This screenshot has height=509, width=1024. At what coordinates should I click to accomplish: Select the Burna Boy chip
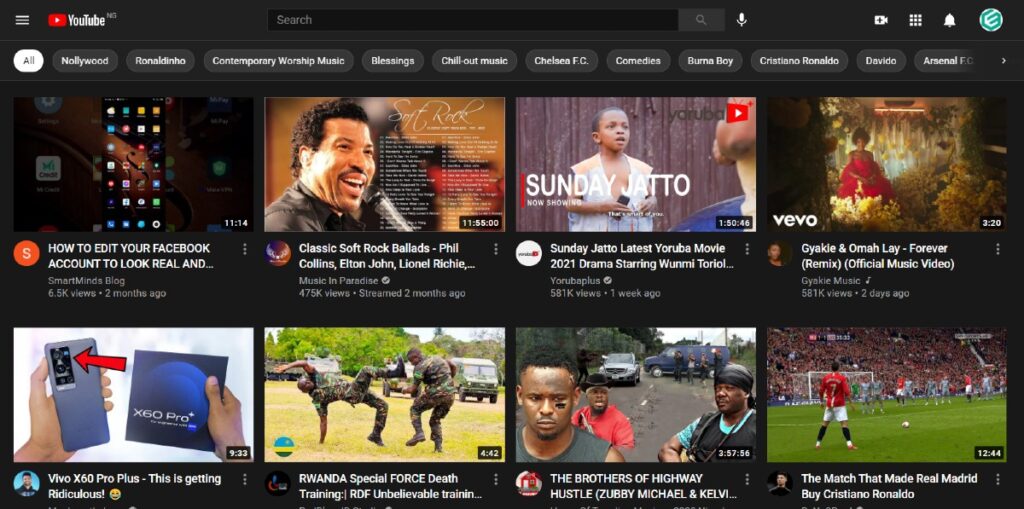tap(711, 61)
